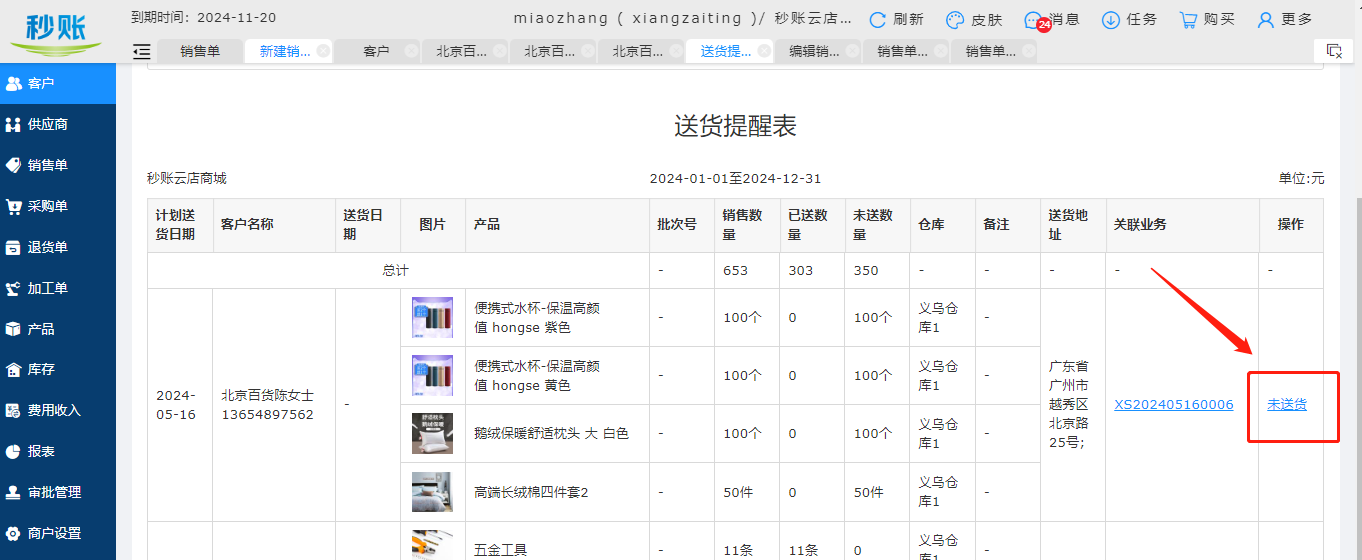Click the shopping cart 购买 icon
1362x560 pixels.
[x=1188, y=20]
